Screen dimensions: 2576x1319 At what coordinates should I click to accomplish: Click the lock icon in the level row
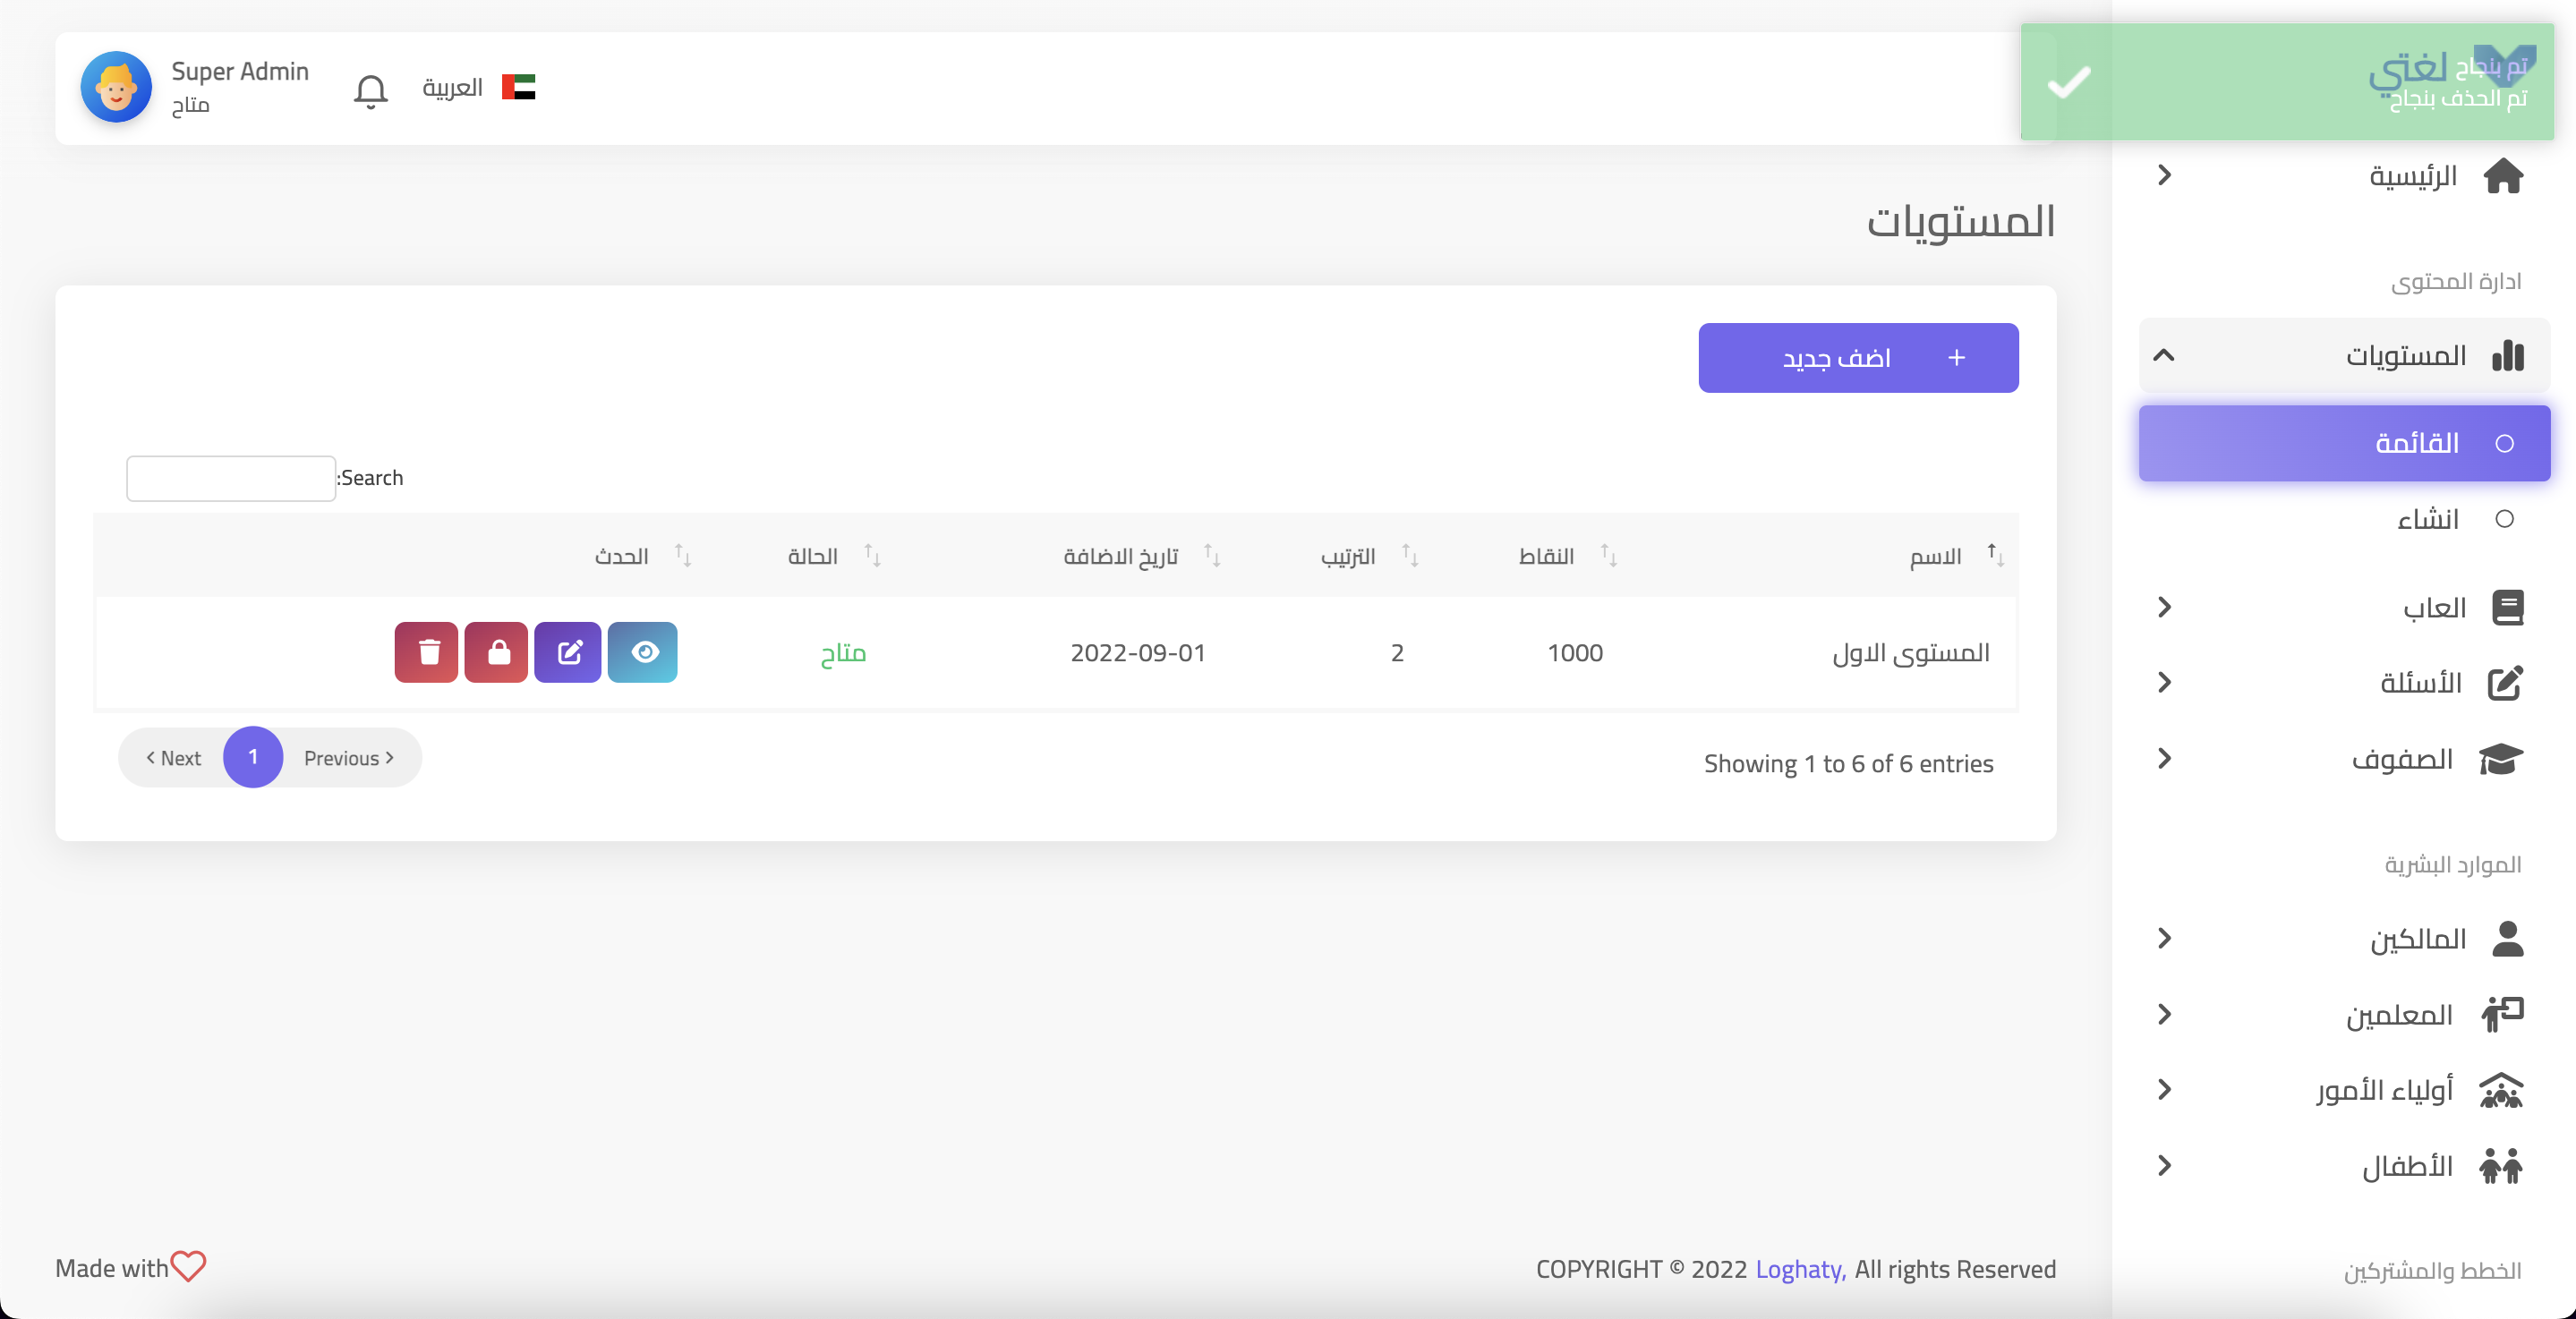497,652
